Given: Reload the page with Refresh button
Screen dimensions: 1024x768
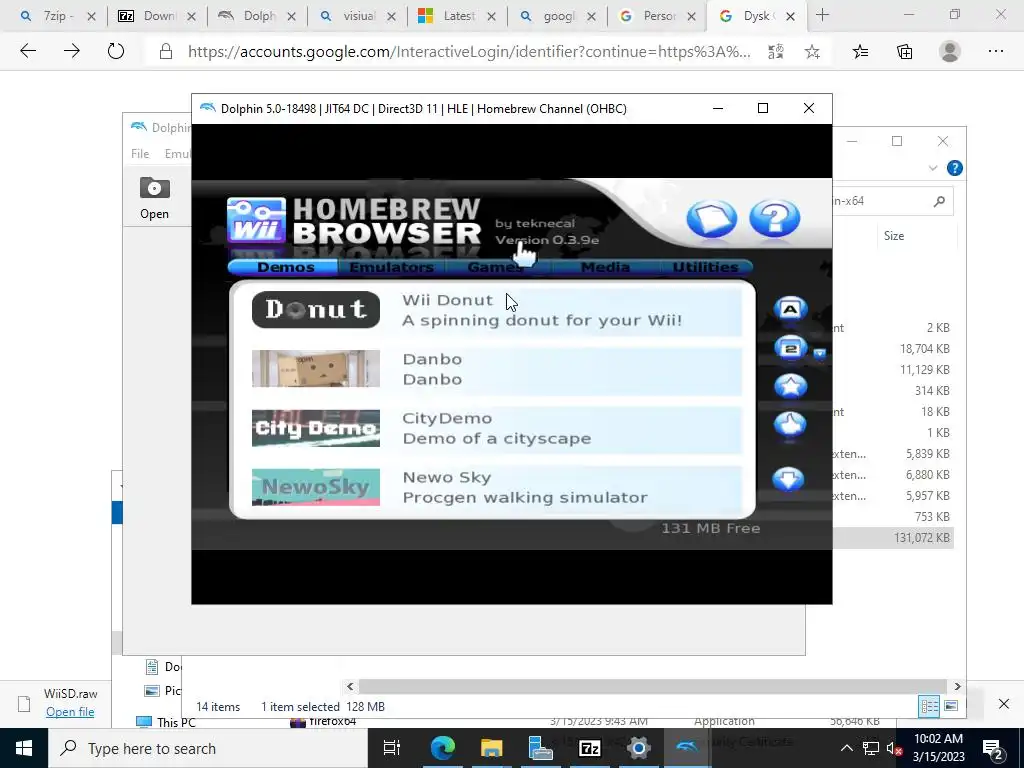Looking at the screenshot, I should click(x=116, y=51).
